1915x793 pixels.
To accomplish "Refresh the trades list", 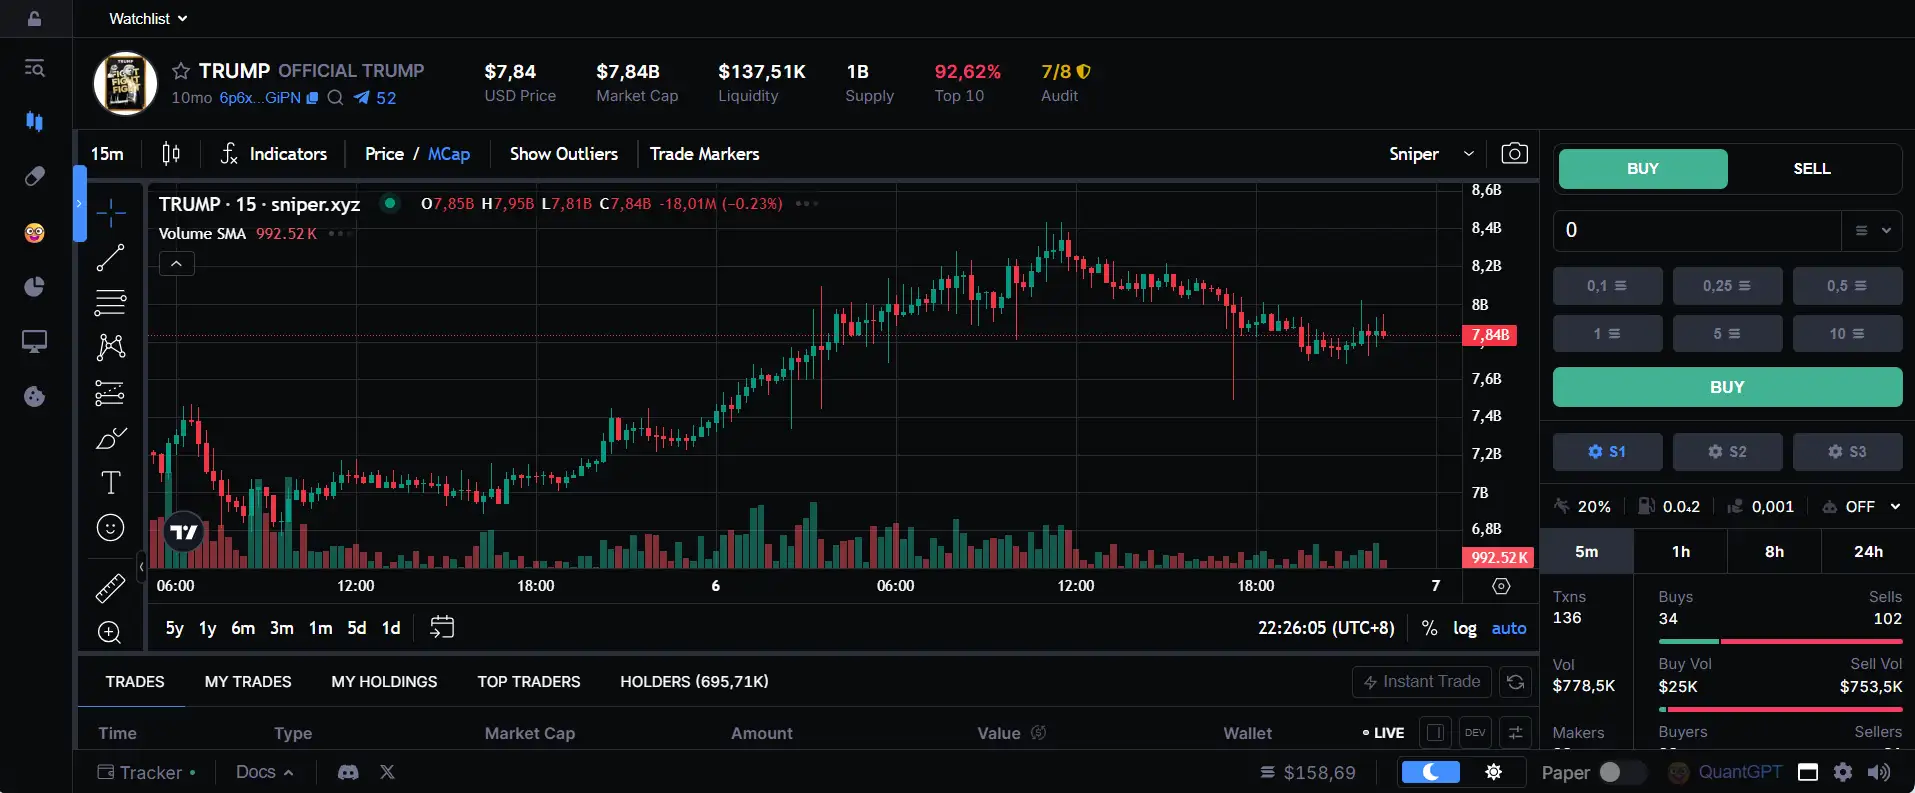I will coord(1515,682).
